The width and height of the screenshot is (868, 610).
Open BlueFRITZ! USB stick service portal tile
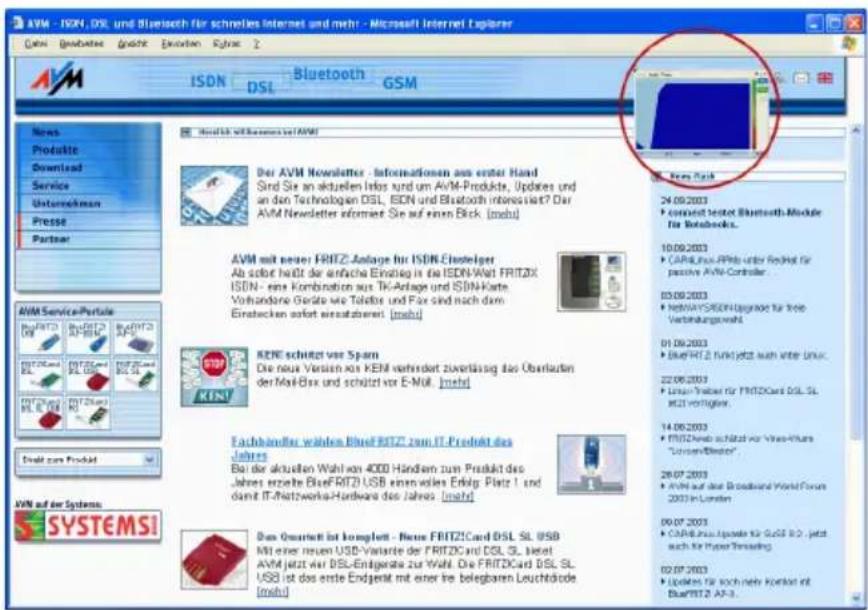click(x=41, y=337)
